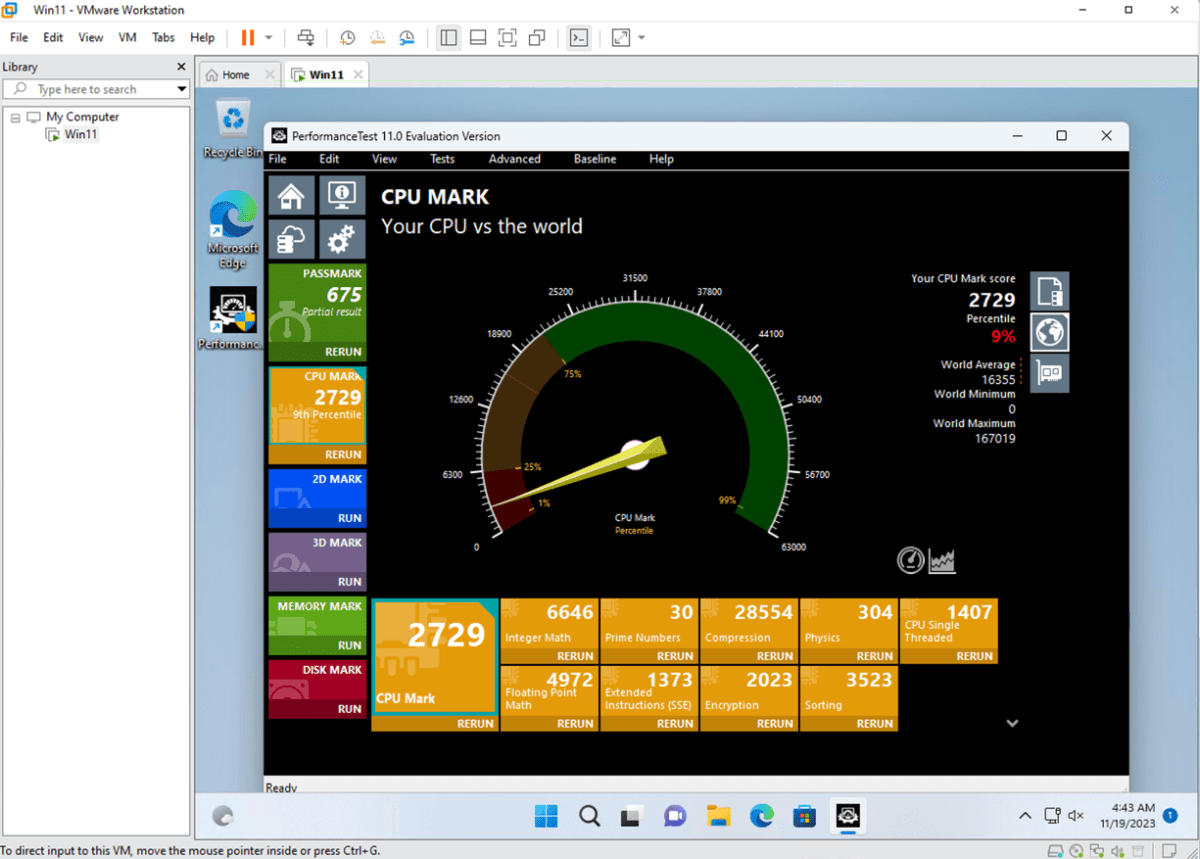Open Microsoft Edge desktop shortcut
Image resolution: width=1200 pixels, height=859 pixels.
(232, 229)
